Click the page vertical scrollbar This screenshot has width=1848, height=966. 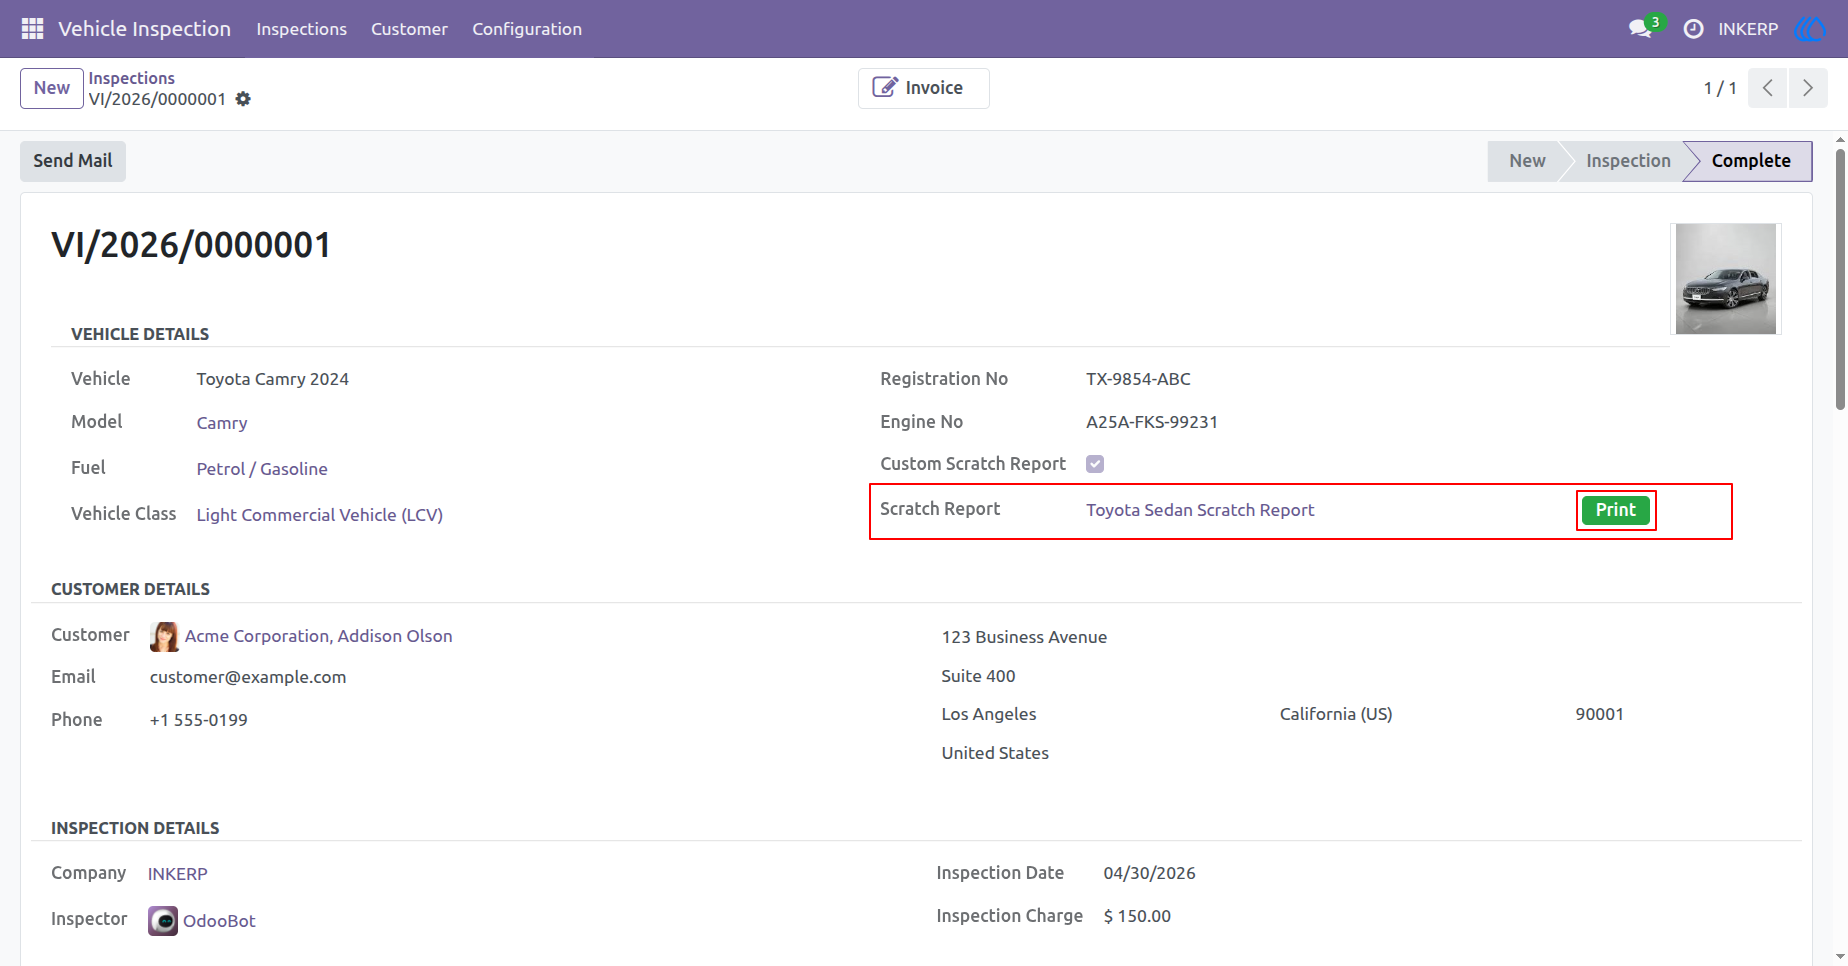pos(1840,280)
